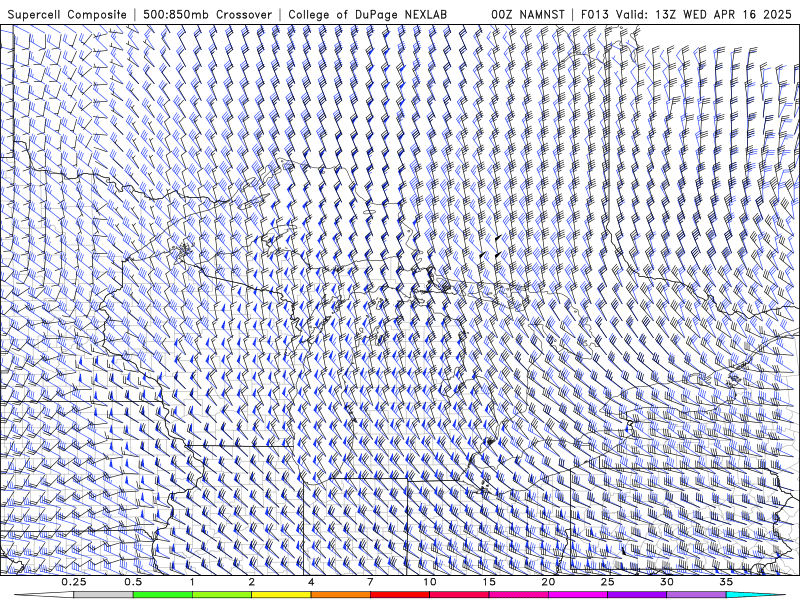Click 'College of DuPage NEXLAB' header text
Image resolution: width=800 pixels, height=600 pixels.
click(x=367, y=14)
